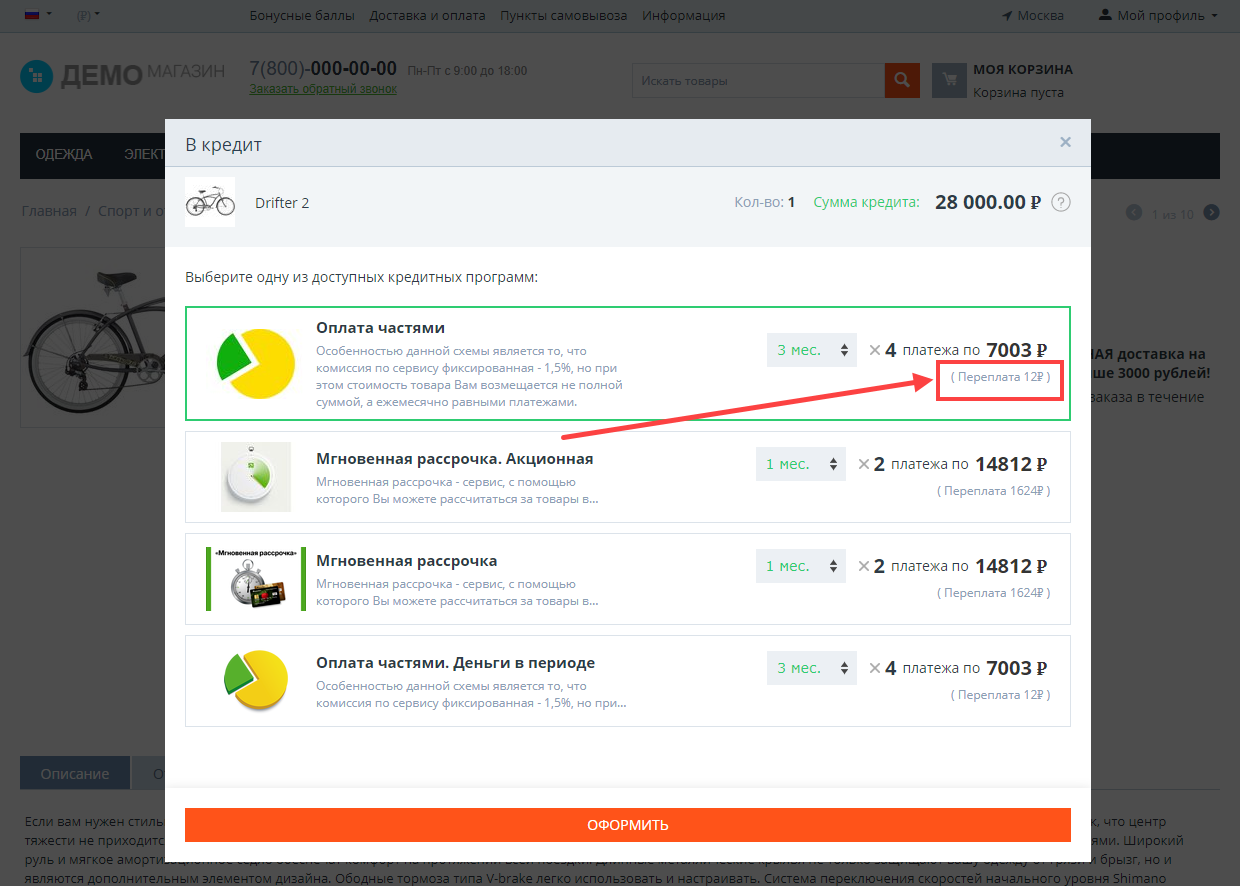Select the Мгновенная рассрочка stopwatch image

point(256,579)
